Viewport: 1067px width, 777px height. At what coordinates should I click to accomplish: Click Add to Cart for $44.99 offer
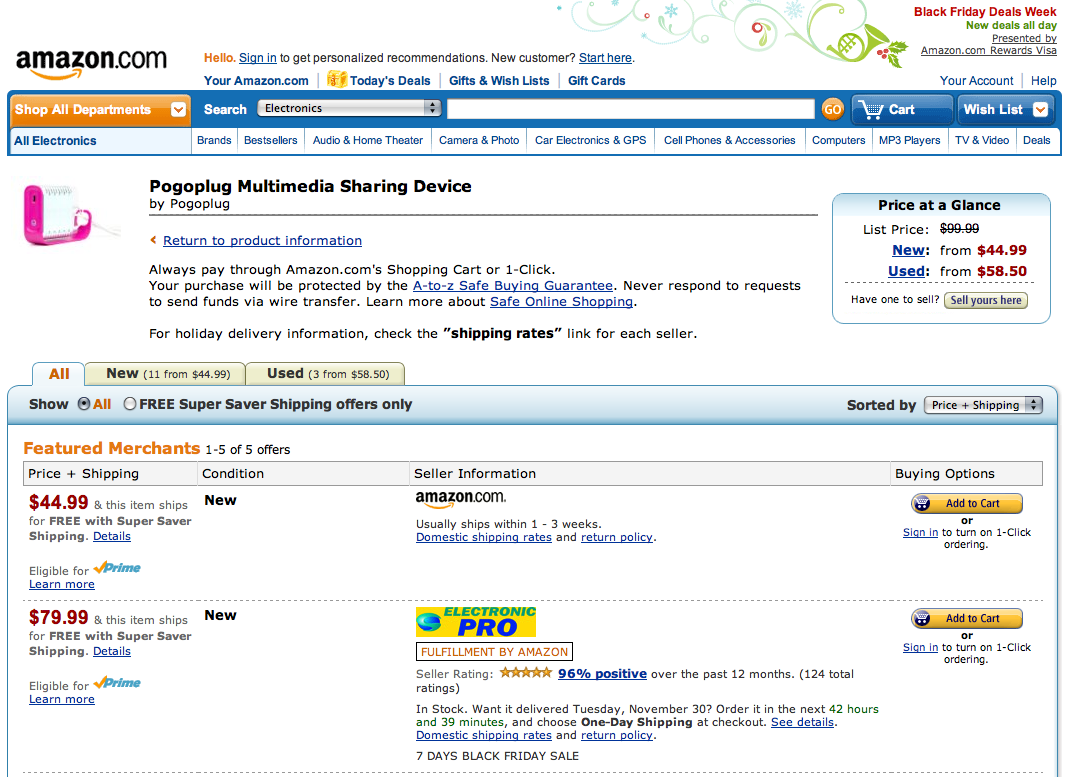966,503
